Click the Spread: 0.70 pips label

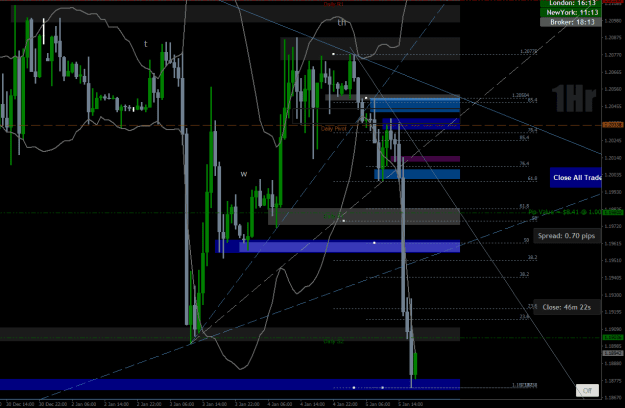[566, 236]
